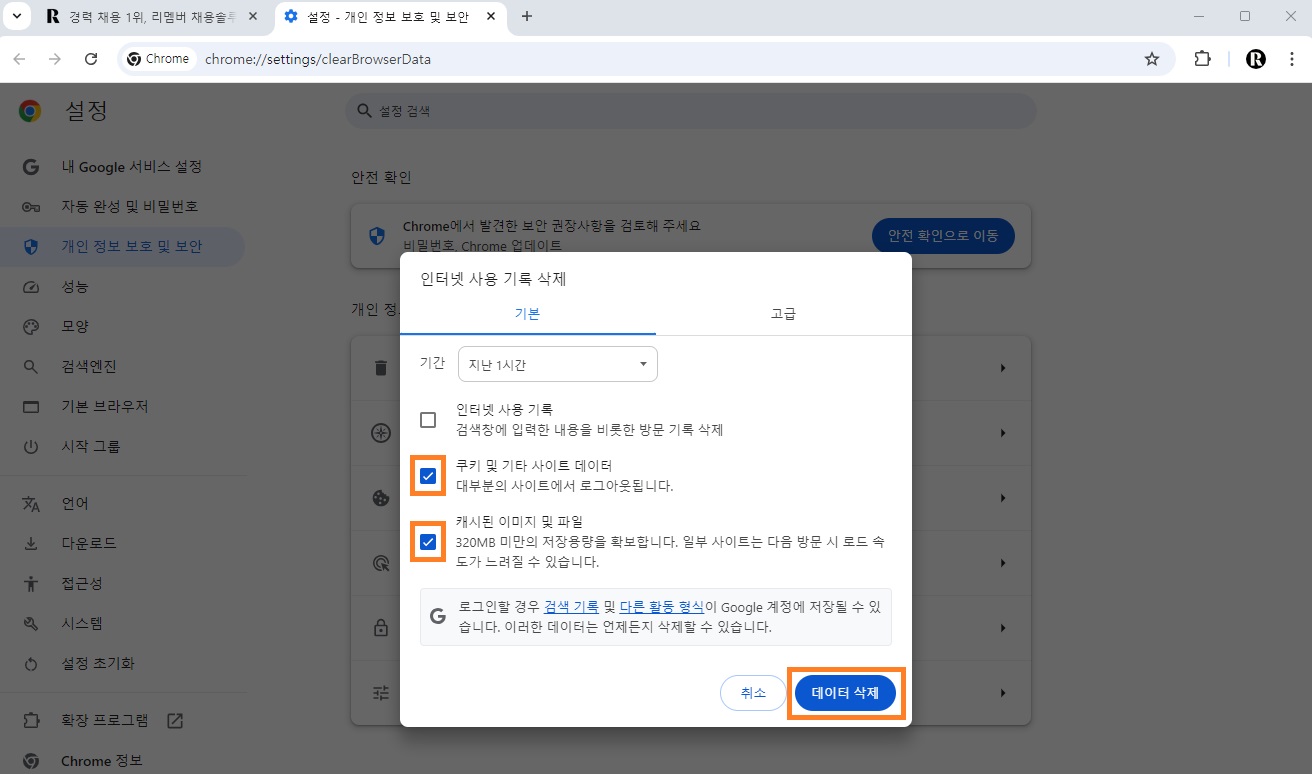Select 개인 정보 보호 및 보안 in the sidebar
The height and width of the screenshot is (774, 1312).
[123, 247]
